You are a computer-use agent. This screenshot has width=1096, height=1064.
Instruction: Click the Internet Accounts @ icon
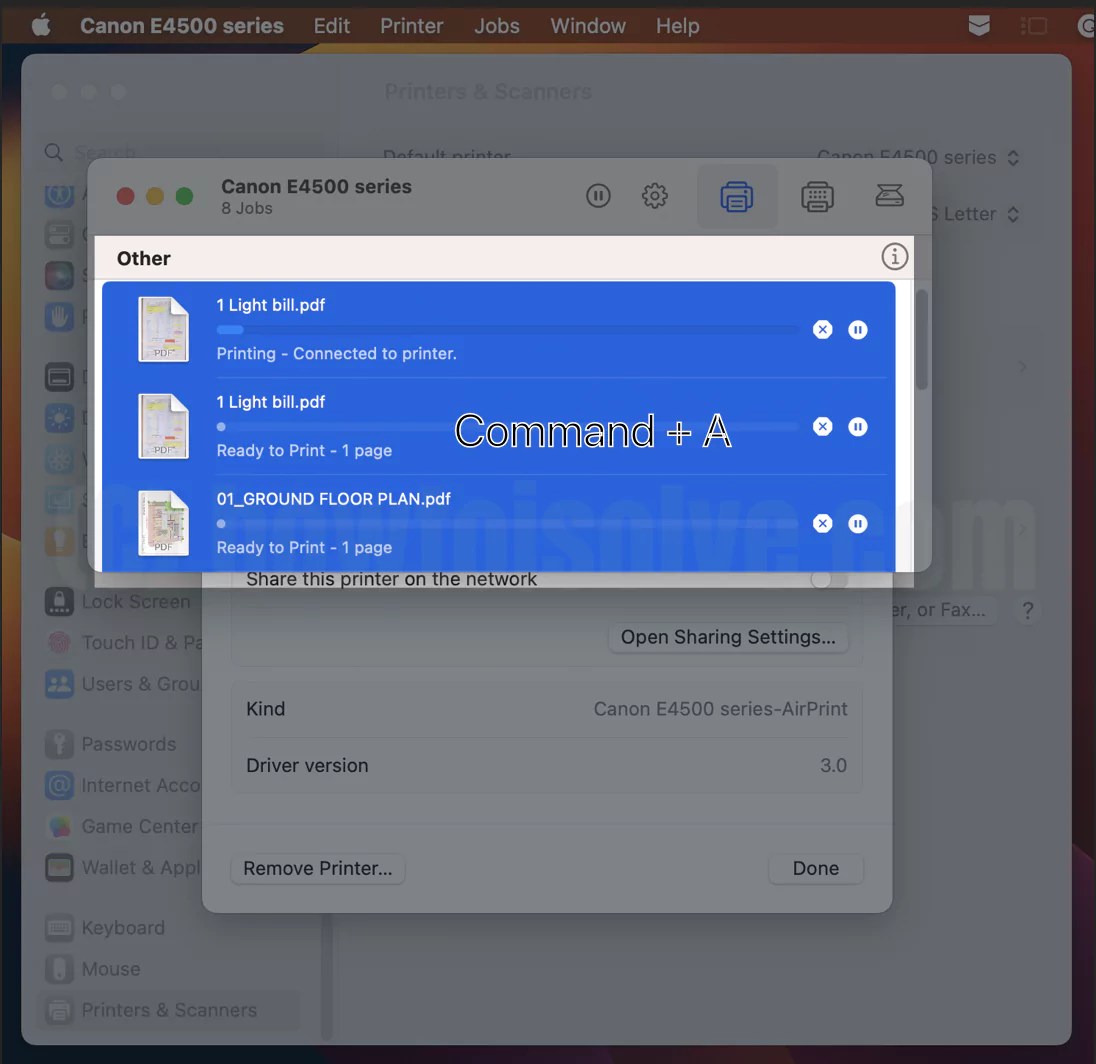59,785
